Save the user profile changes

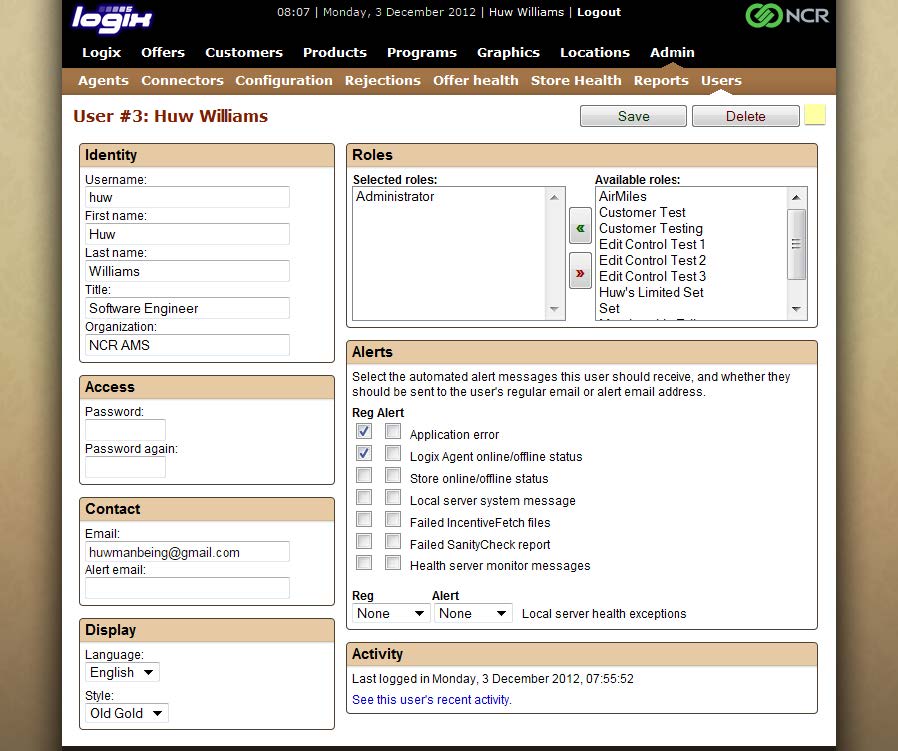tap(632, 116)
